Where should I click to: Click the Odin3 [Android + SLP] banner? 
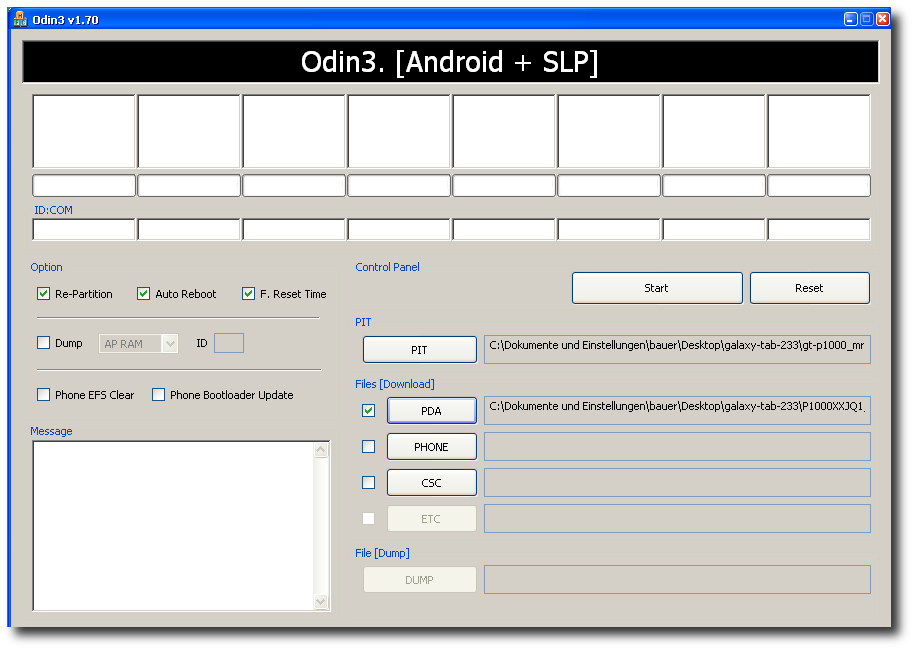tap(450, 62)
